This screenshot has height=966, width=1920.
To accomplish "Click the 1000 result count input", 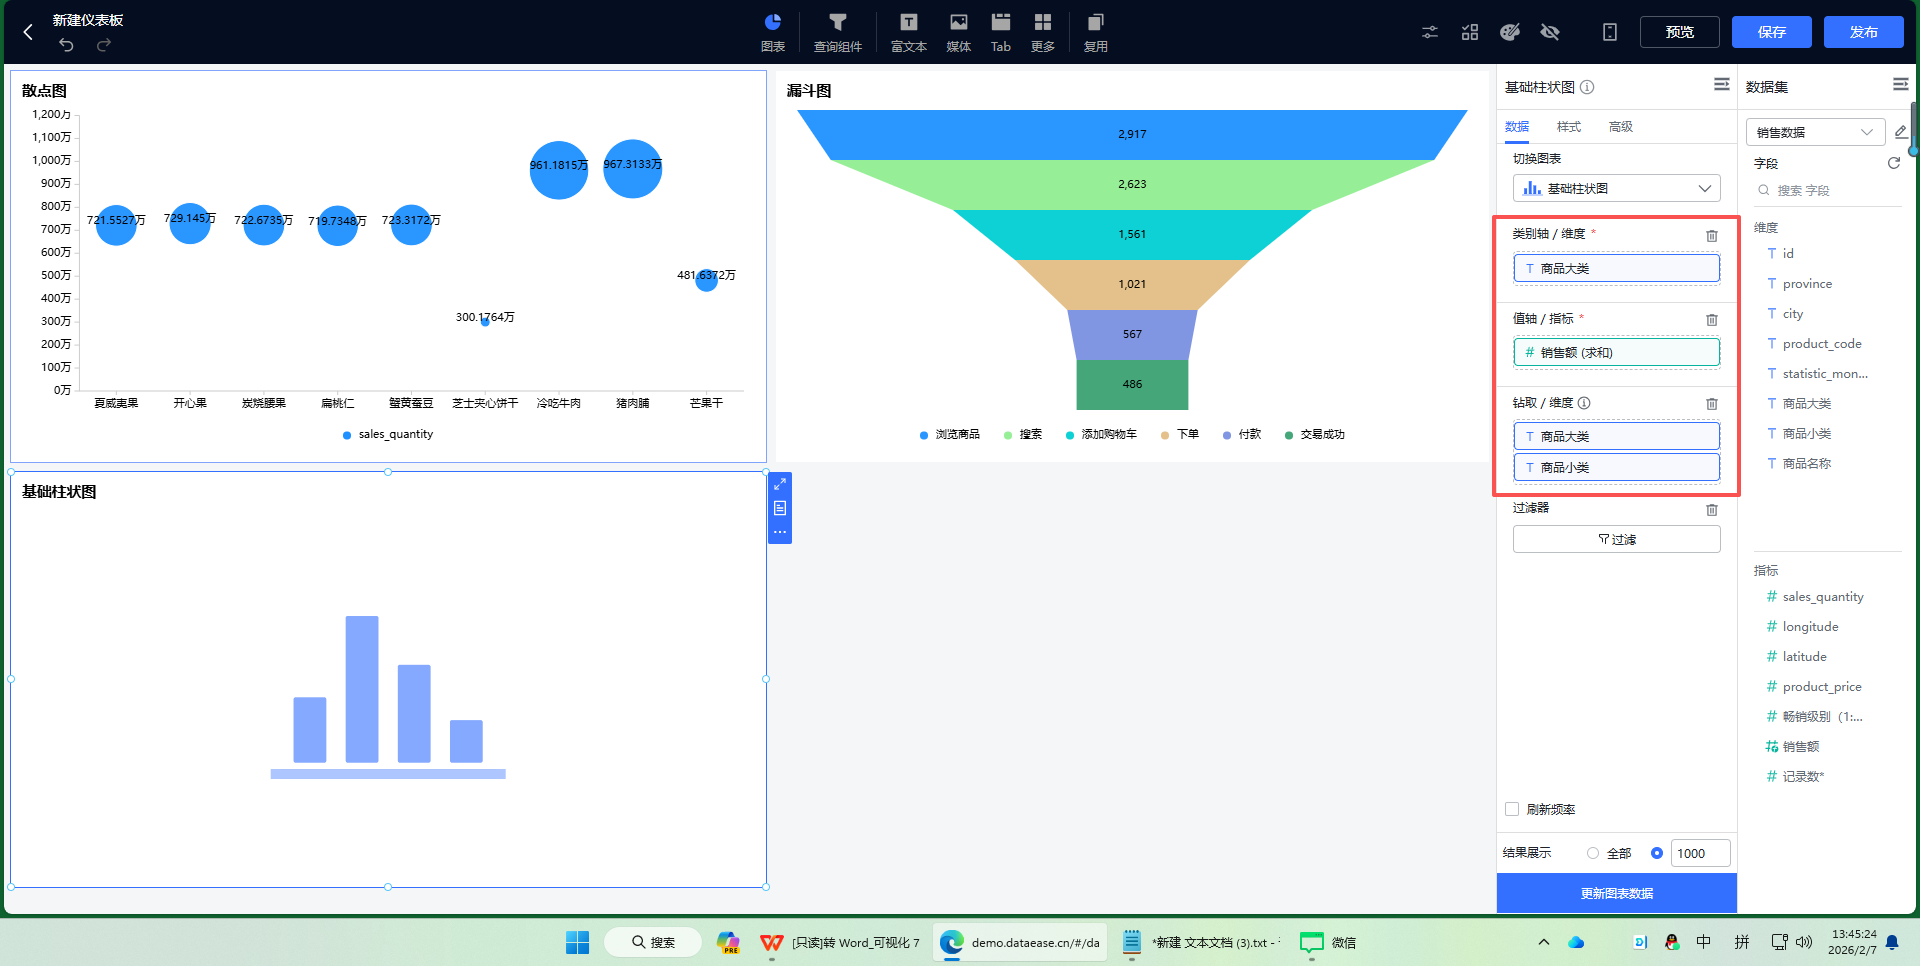I will point(1700,853).
